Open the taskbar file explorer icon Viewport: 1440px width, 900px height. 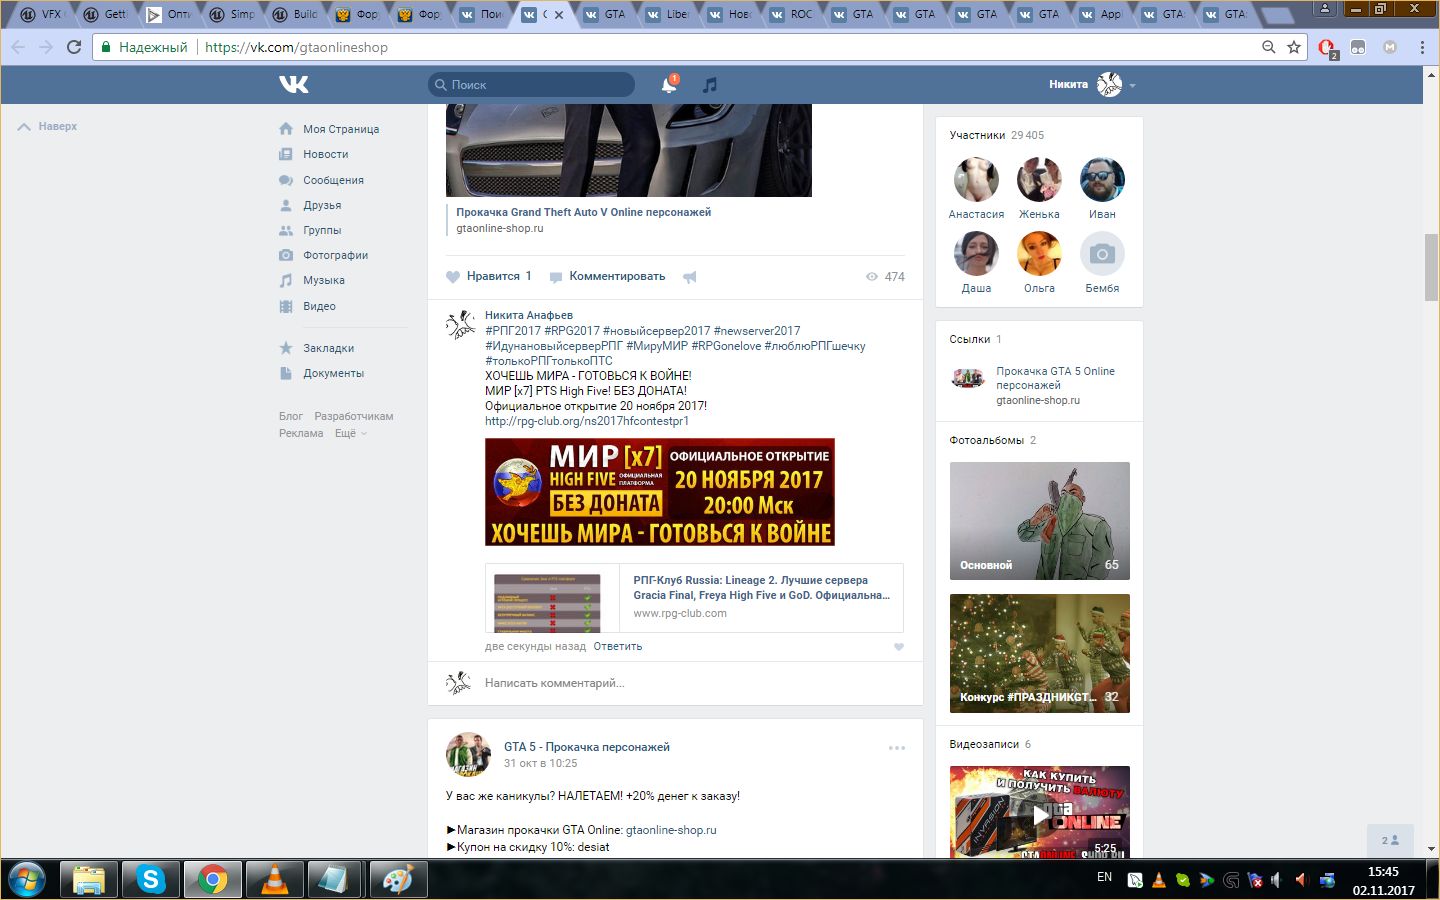tap(89, 879)
